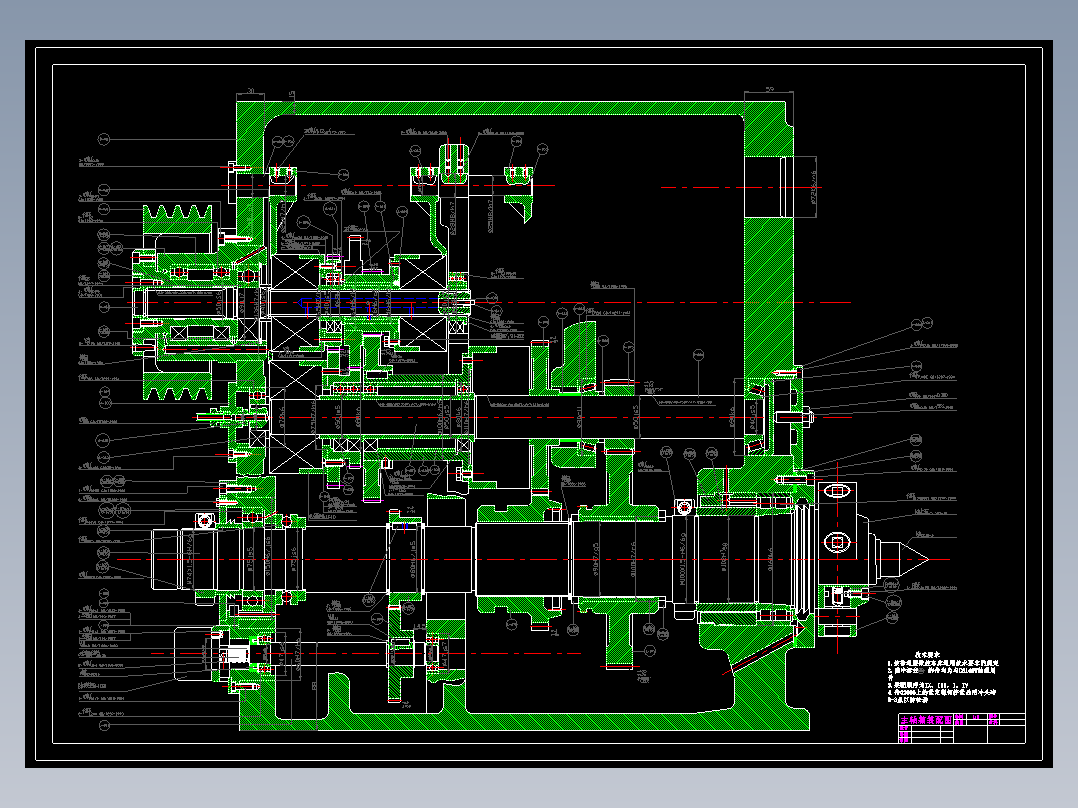Select the topmost balloon callout on the left side

(x=104, y=140)
